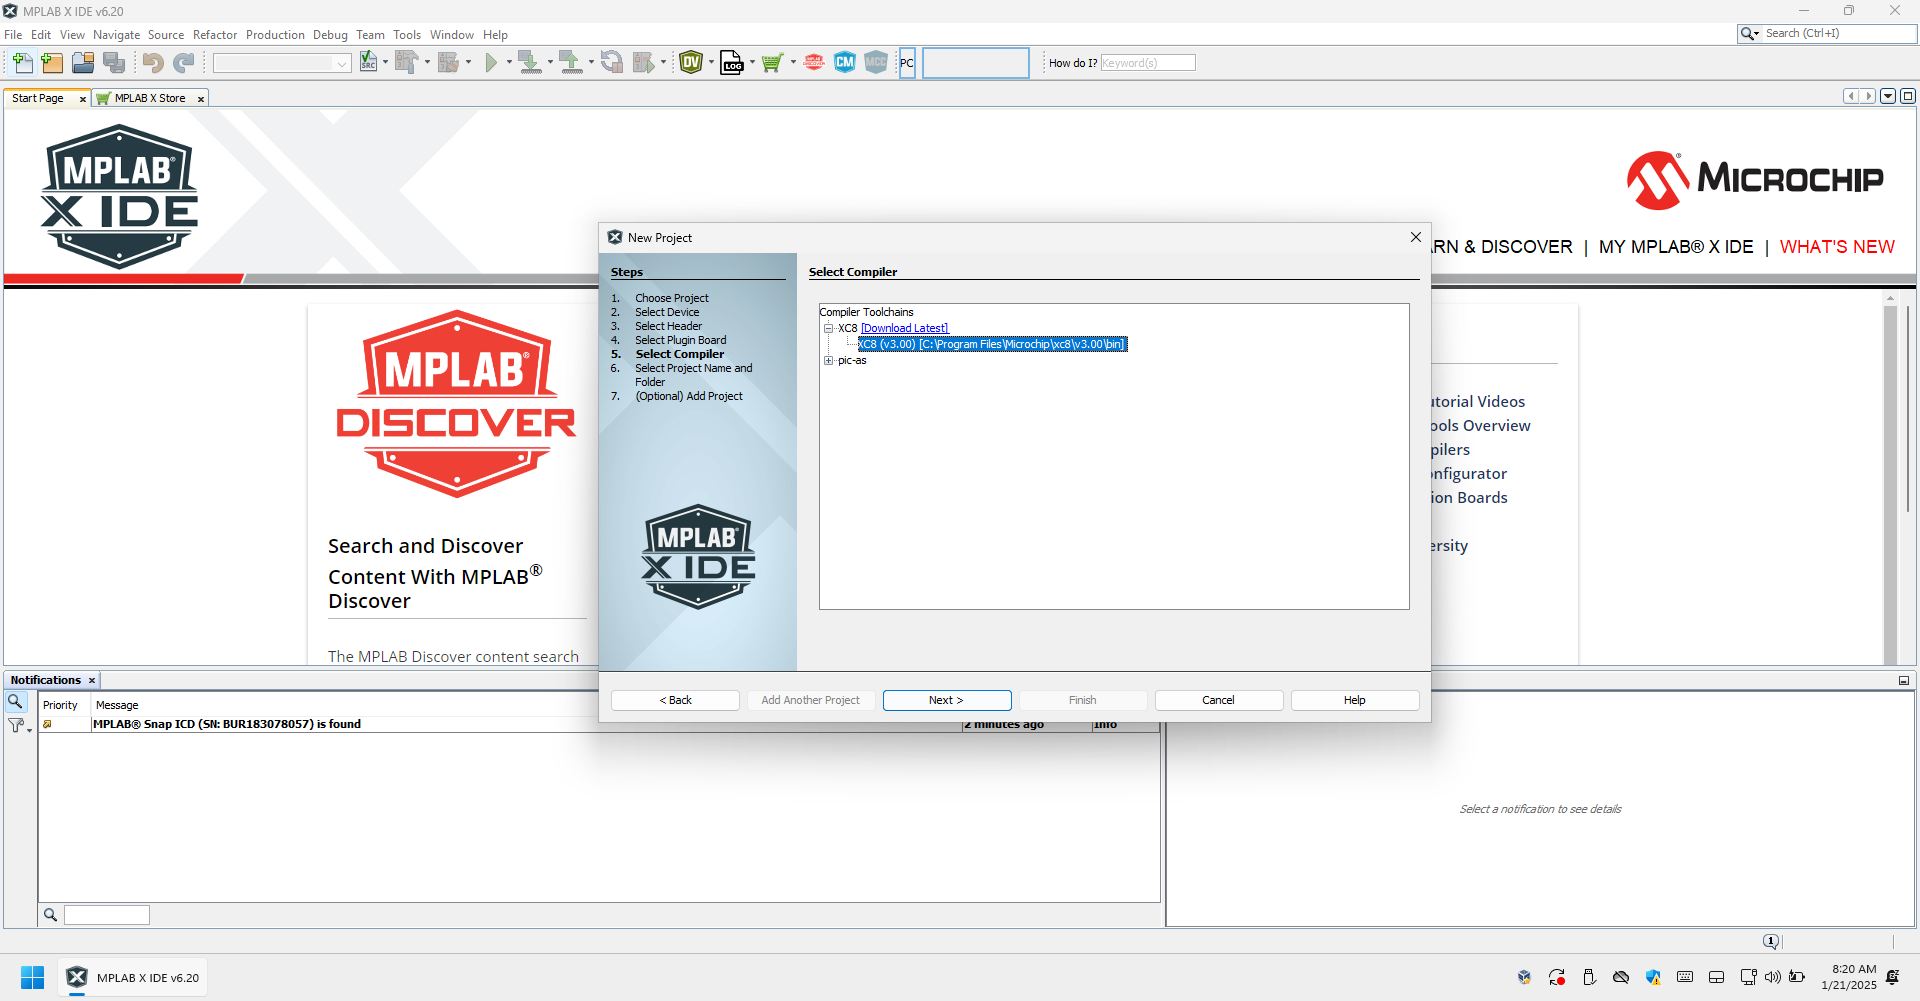Screen dimensions: 1920x1001
Task: Open the CM Content Manager icon
Action: (x=845, y=63)
